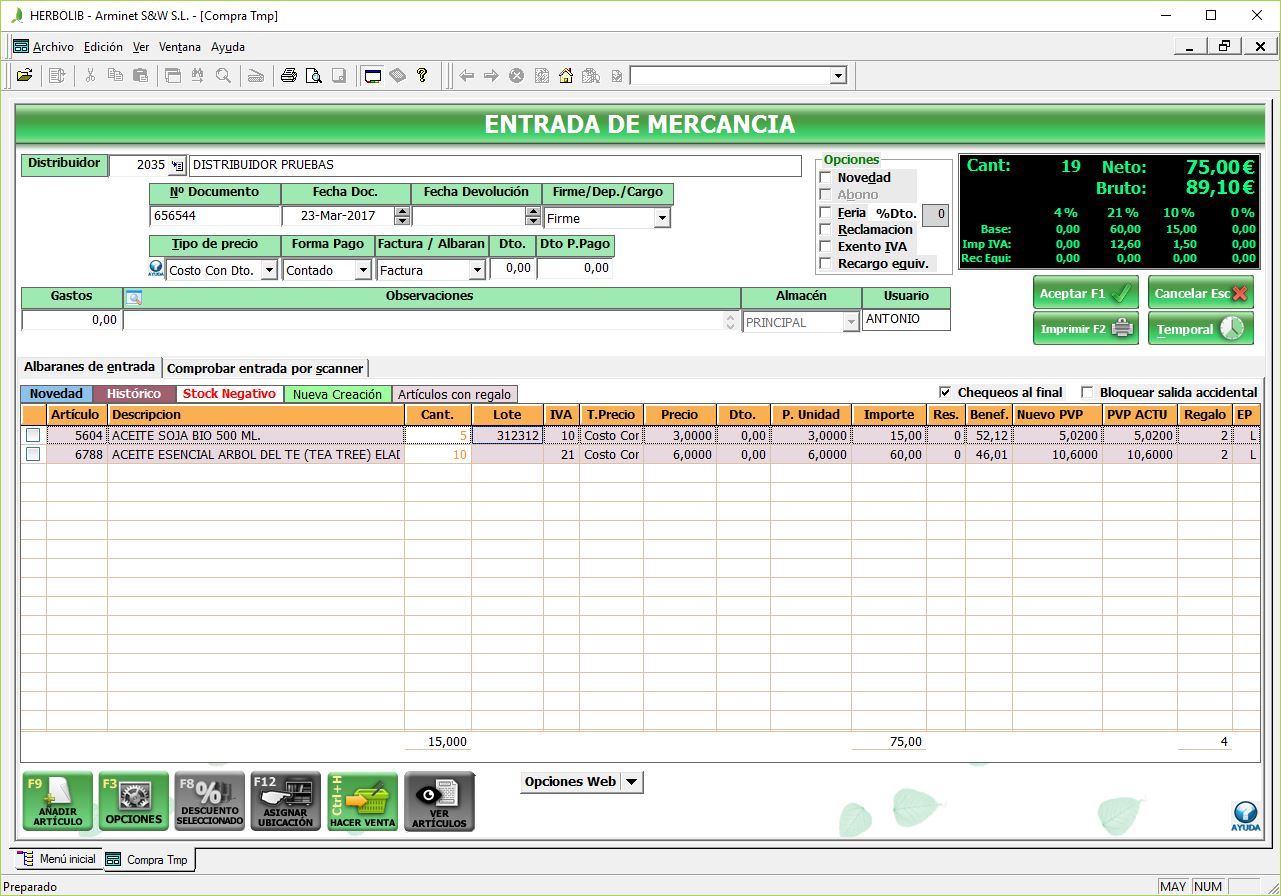
Task: Open the toolbar address combo box dropdown
Action: tap(838, 76)
